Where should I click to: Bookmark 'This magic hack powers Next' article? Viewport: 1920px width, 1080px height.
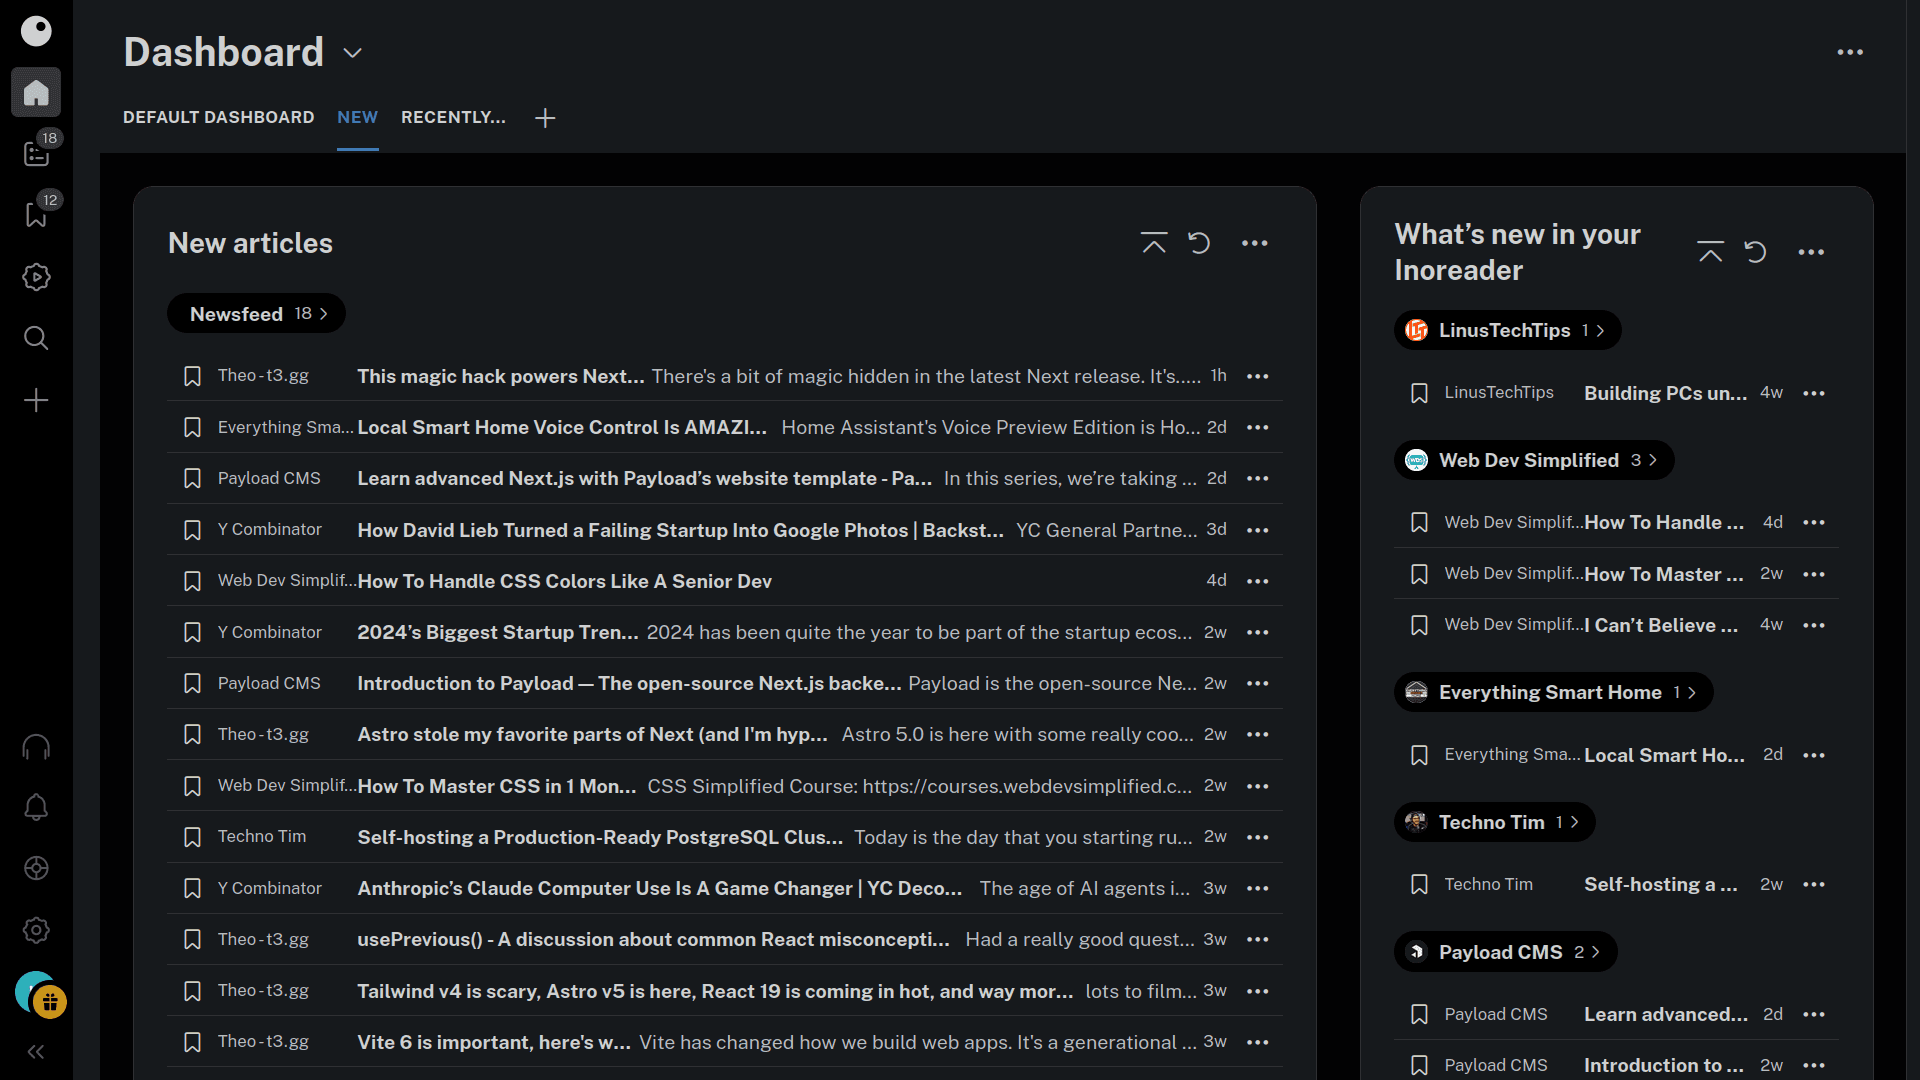[x=192, y=376]
